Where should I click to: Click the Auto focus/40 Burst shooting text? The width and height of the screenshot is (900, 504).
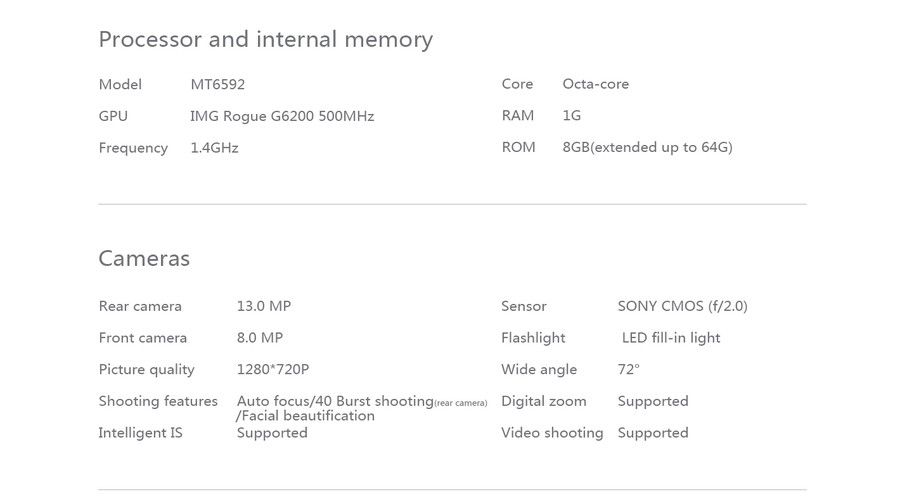click(x=335, y=401)
